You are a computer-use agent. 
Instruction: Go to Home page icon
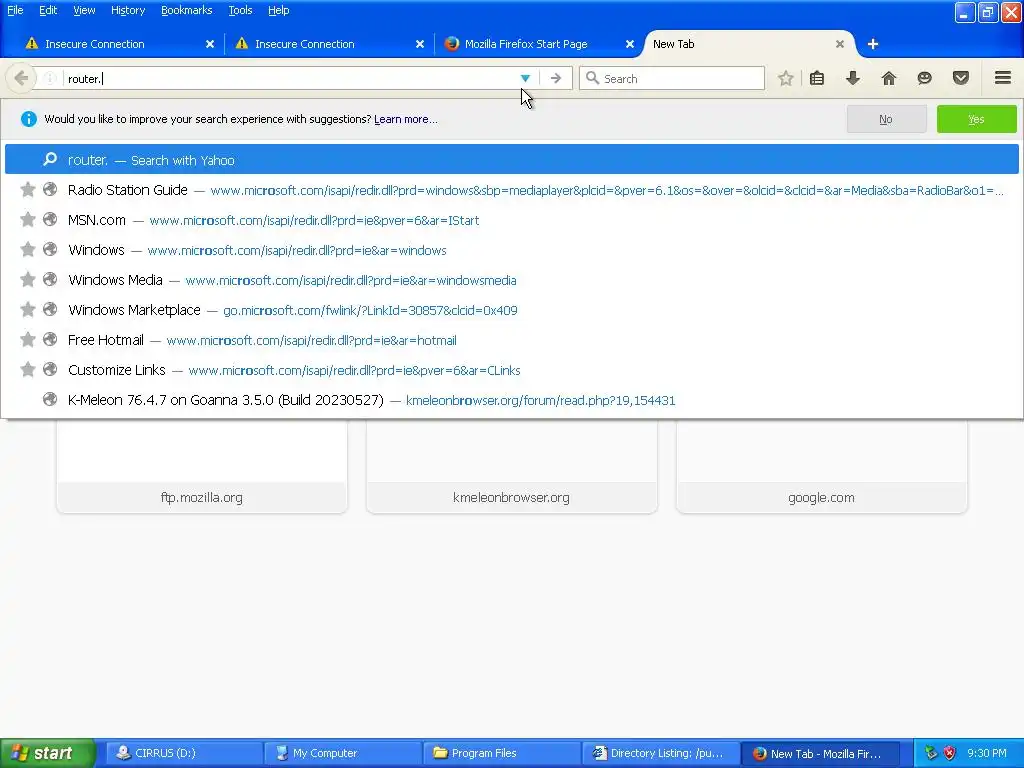[x=889, y=78]
